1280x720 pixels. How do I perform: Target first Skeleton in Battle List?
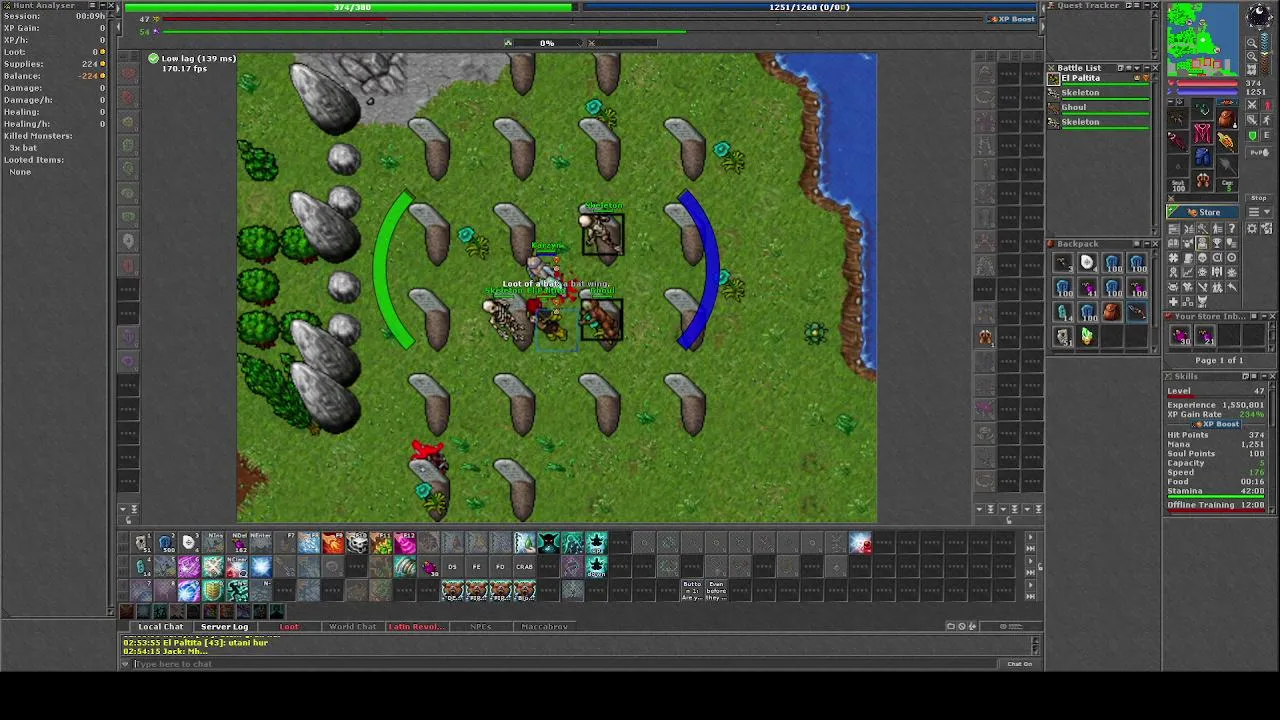1098,93
